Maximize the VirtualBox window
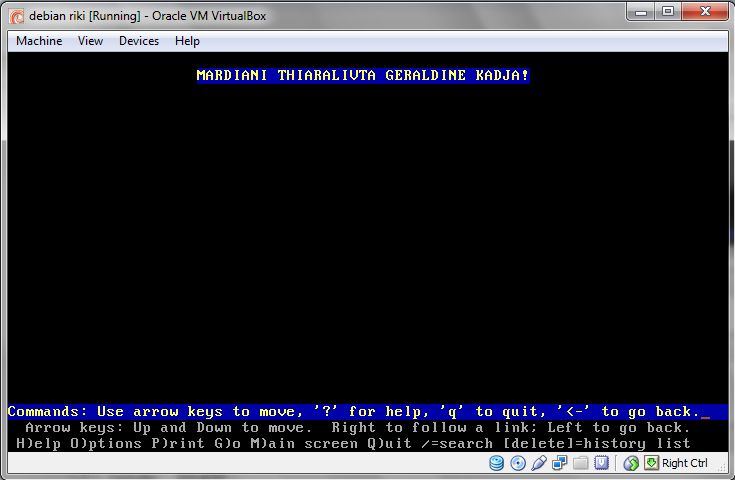735x480 pixels. (668, 12)
